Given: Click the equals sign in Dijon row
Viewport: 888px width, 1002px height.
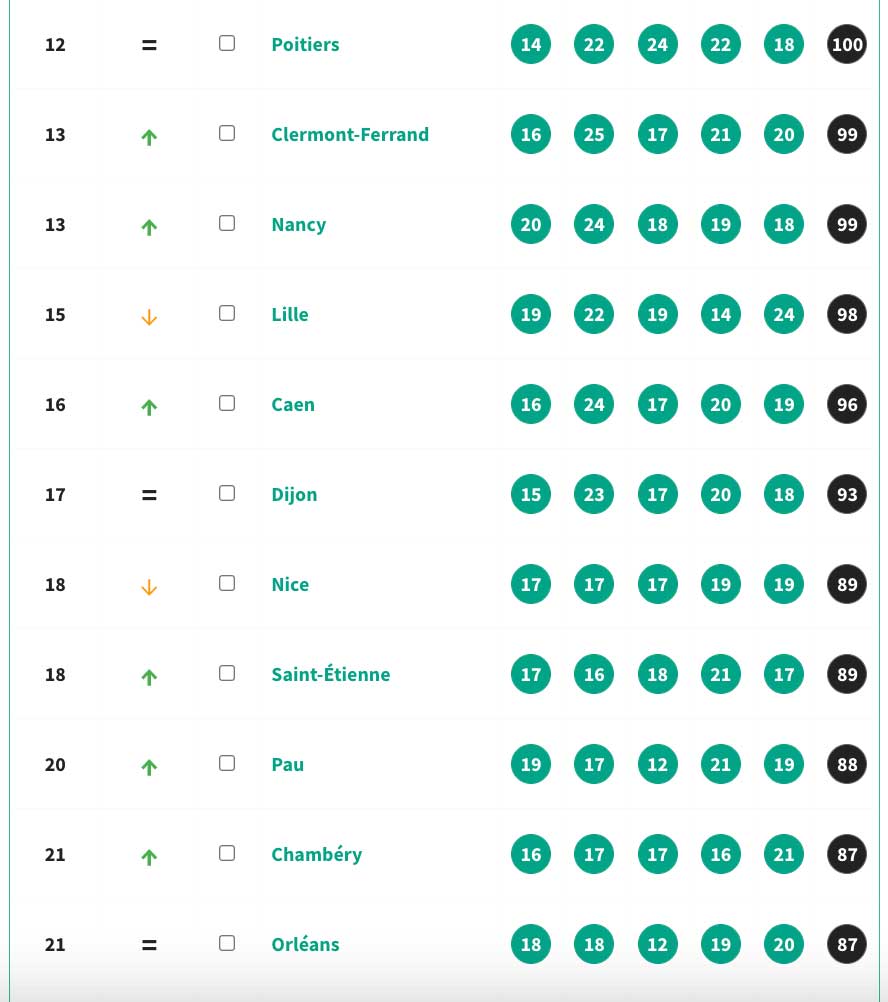Looking at the screenshot, I should pyautogui.click(x=149, y=495).
